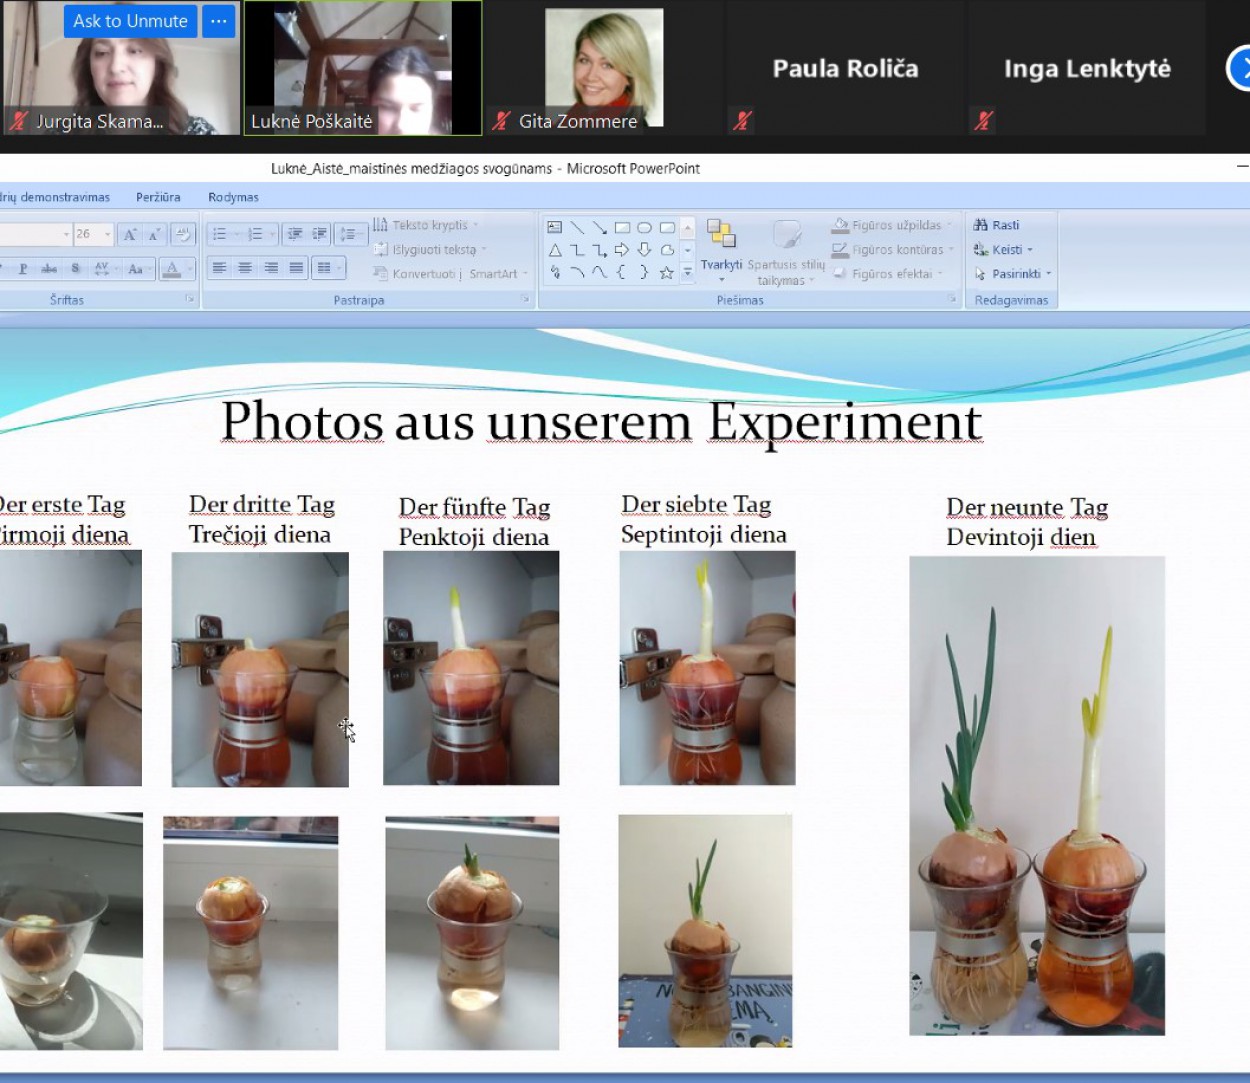The height and width of the screenshot is (1083, 1250).
Task: Center-align the paragraph text
Action: [x=245, y=268]
